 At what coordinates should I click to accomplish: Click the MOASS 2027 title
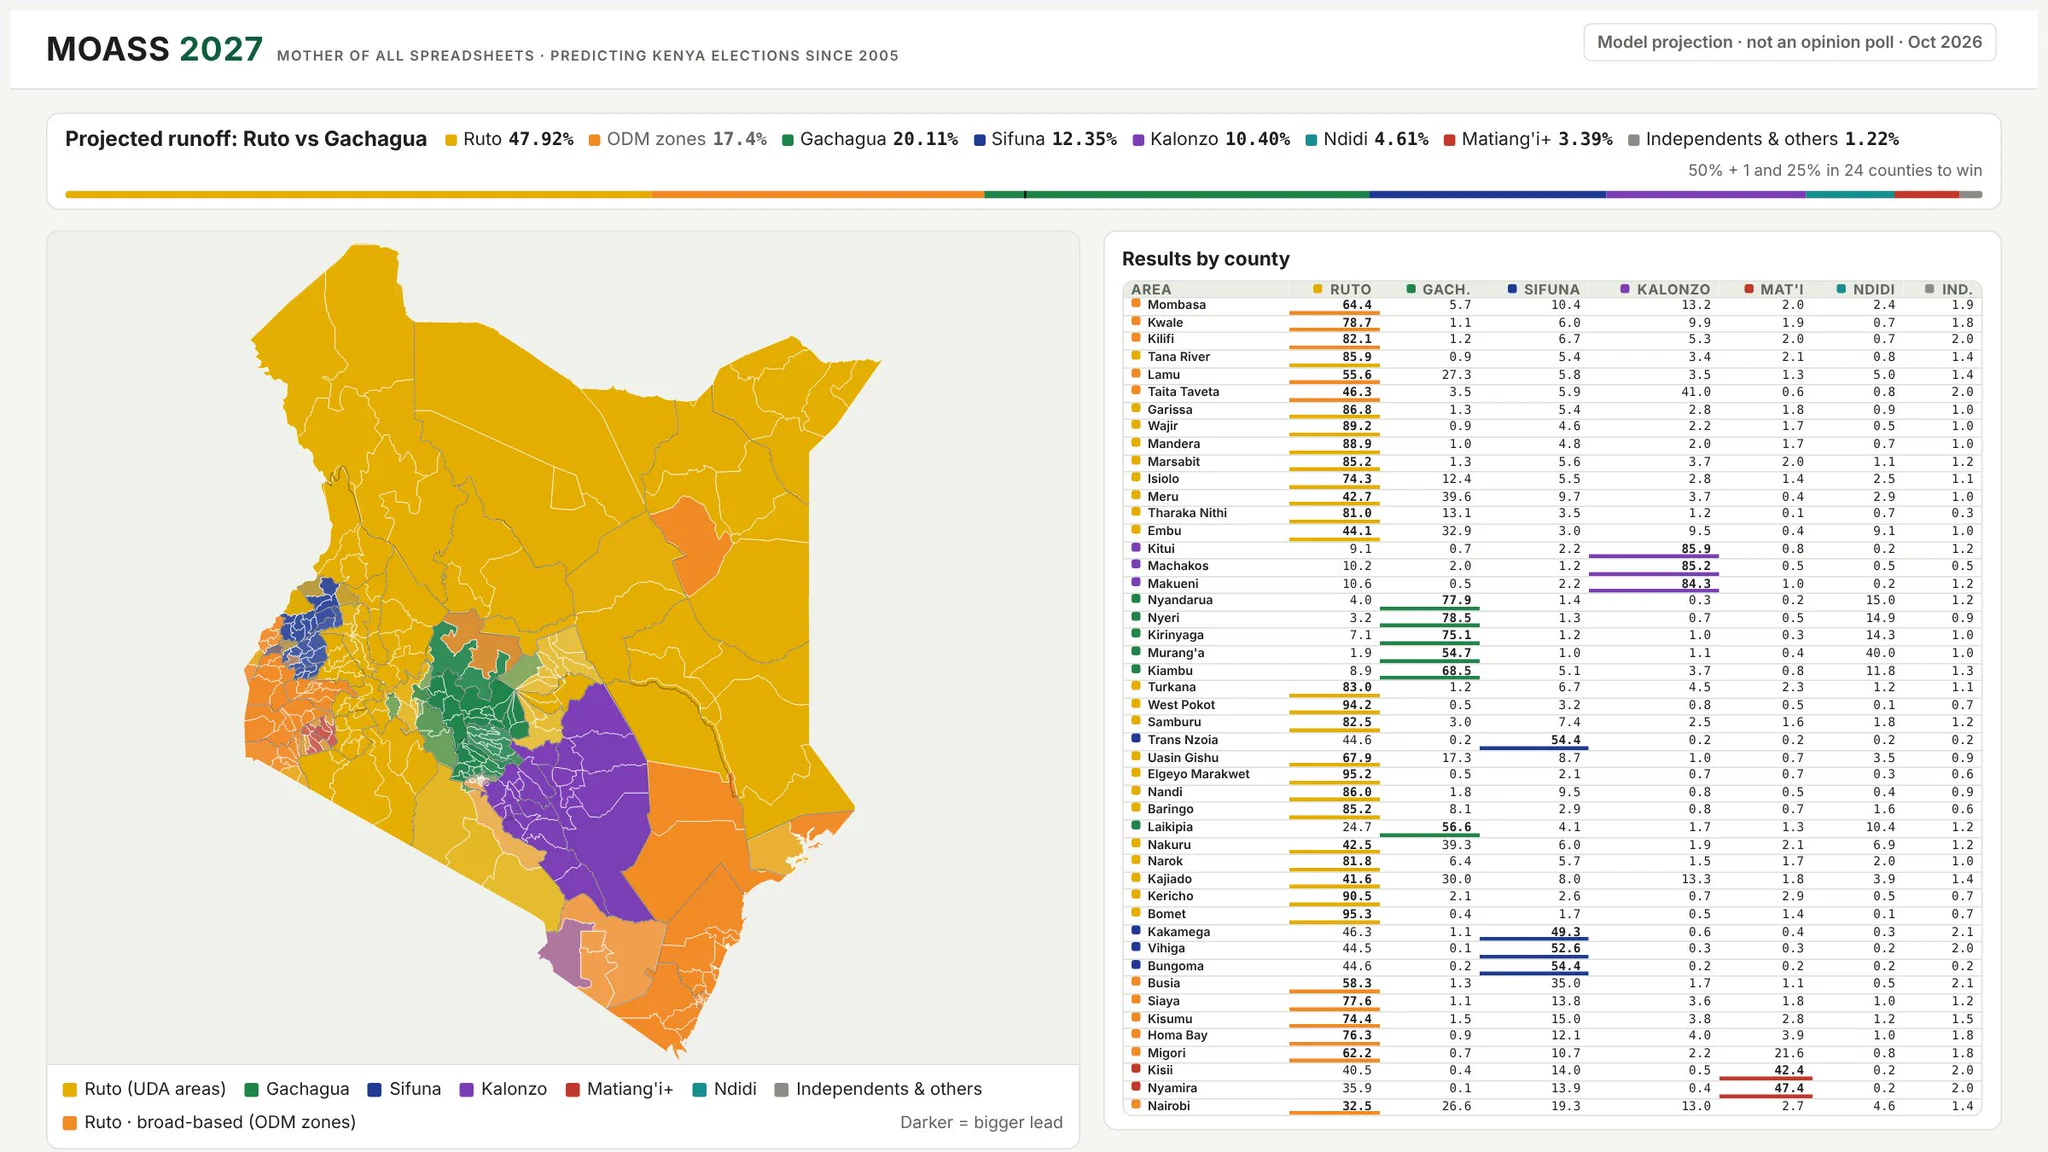click(155, 49)
